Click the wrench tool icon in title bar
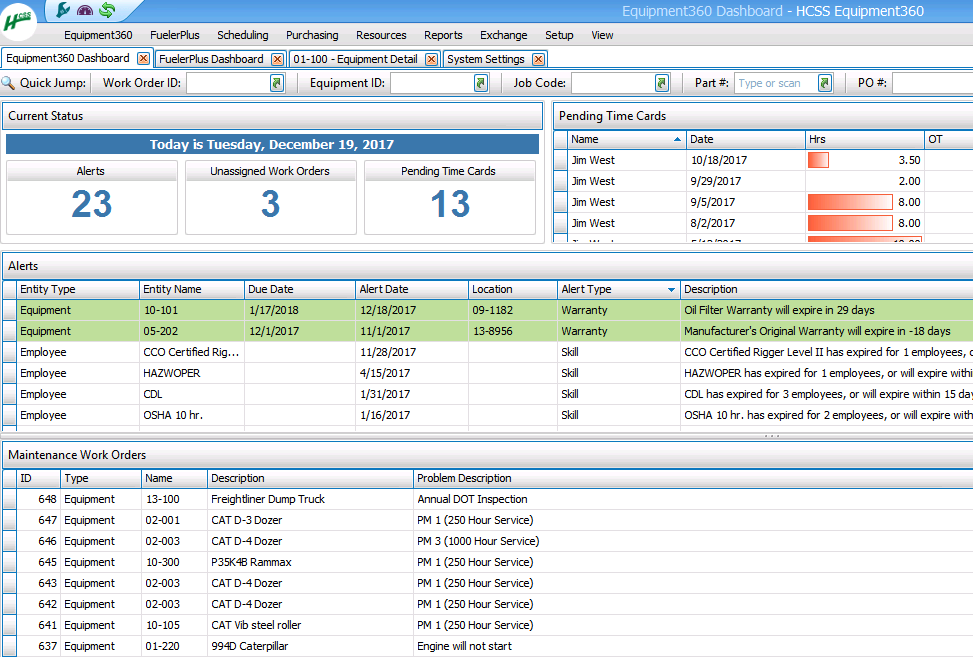 pos(63,10)
